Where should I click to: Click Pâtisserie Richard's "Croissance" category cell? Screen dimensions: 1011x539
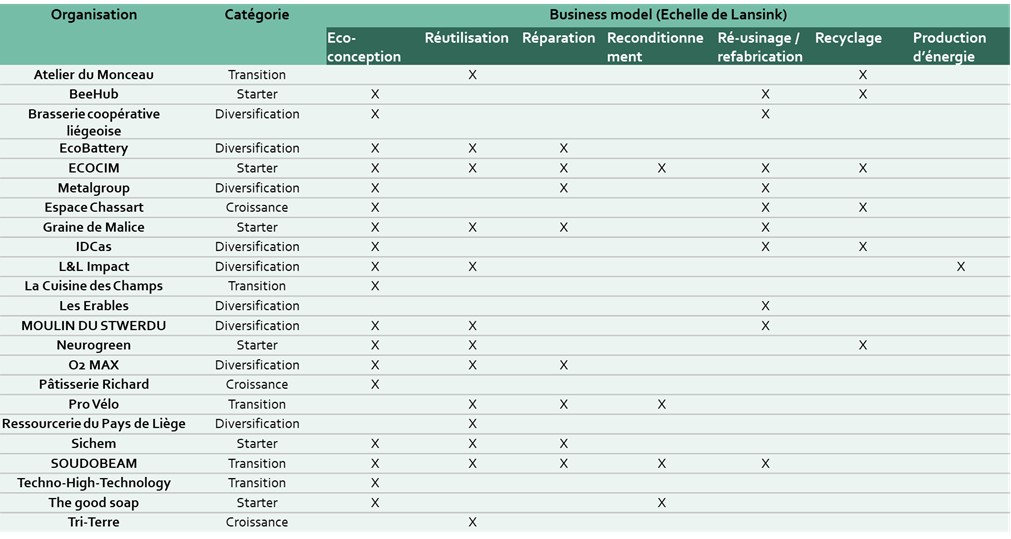[x=257, y=385]
